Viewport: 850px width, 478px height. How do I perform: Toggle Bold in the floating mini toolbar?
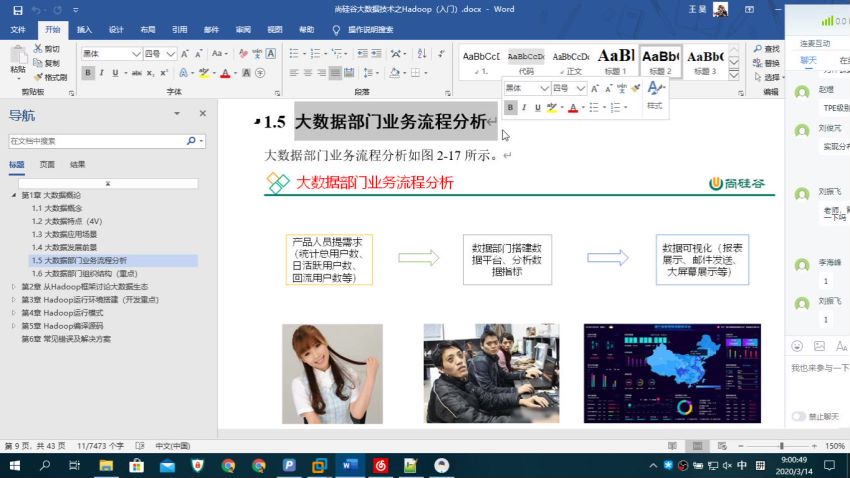tap(510, 107)
